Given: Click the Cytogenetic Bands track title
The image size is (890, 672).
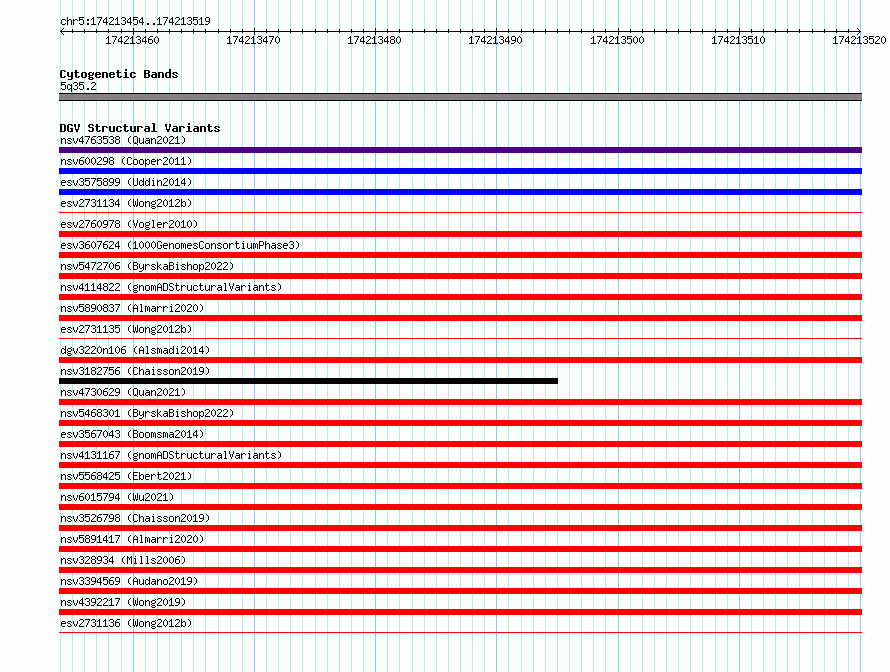Looking at the screenshot, I should pyautogui.click(x=119, y=74).
